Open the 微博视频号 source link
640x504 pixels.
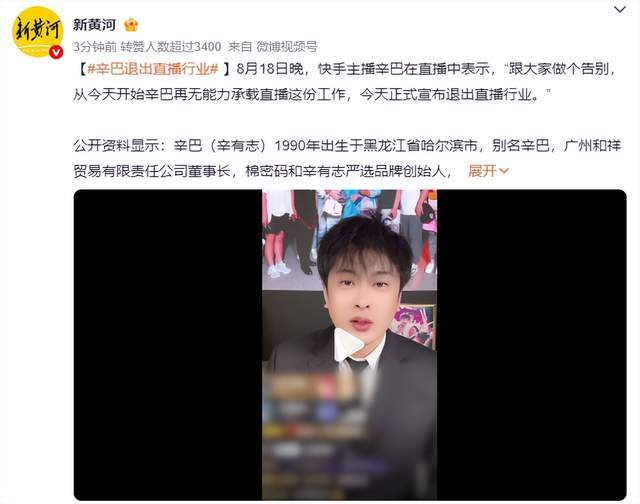(x=287, y=47)
